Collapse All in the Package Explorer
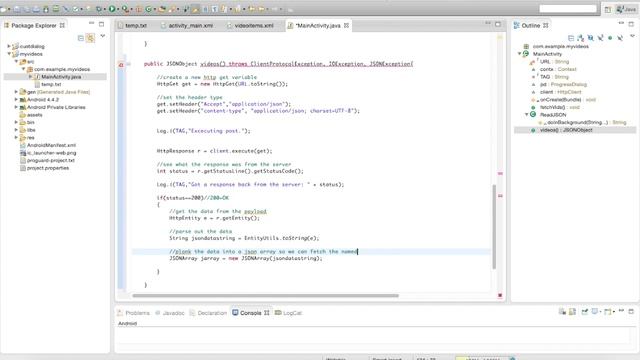The image size is (640, 360). (81, 38)
